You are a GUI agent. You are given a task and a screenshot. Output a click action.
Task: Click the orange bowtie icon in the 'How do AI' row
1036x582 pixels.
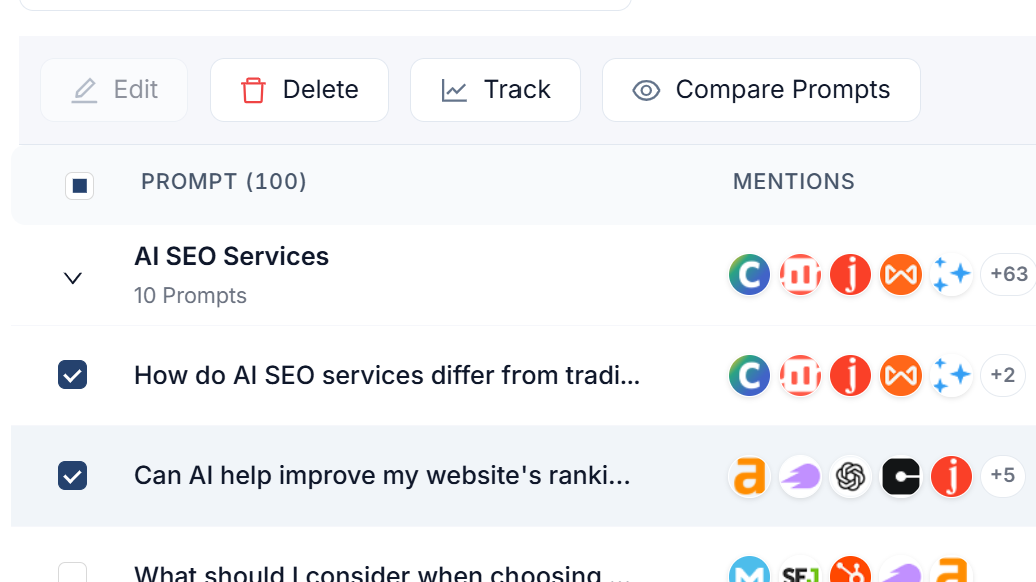[x=901, y=375]
